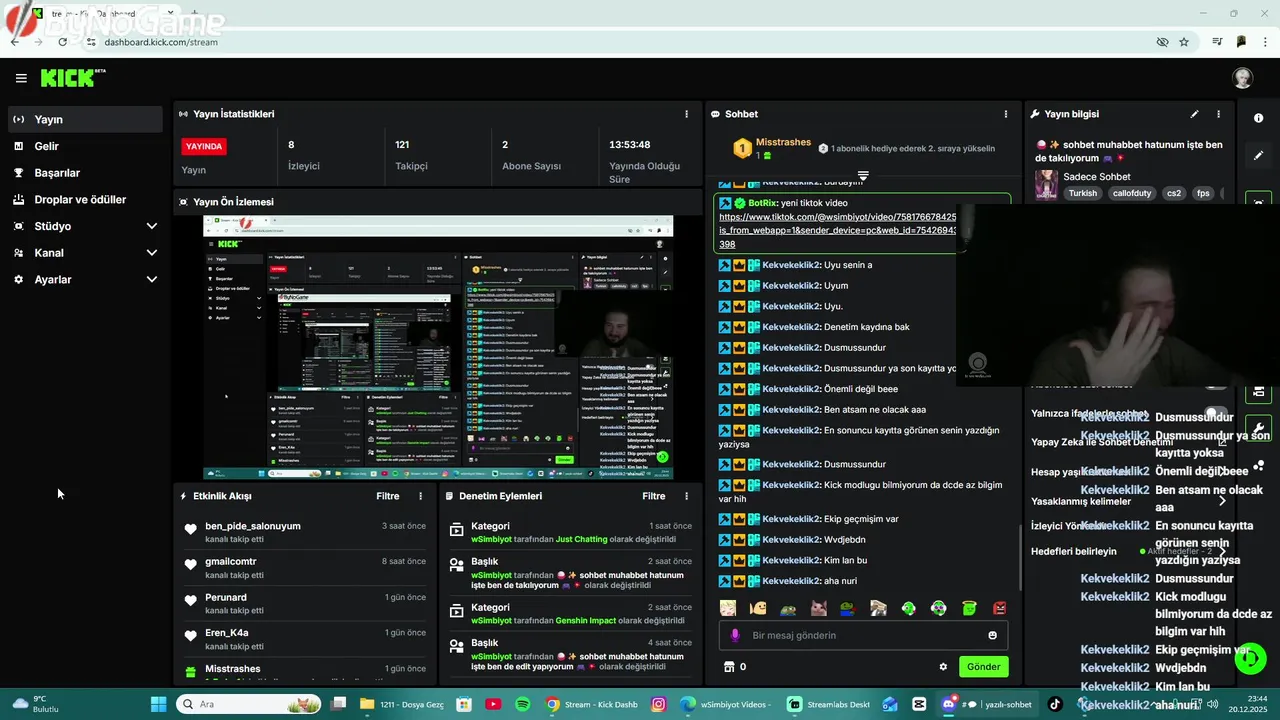Select Başarılar in the sidebar
This screenshot has width=1280, height=720.
coord(85,173)
